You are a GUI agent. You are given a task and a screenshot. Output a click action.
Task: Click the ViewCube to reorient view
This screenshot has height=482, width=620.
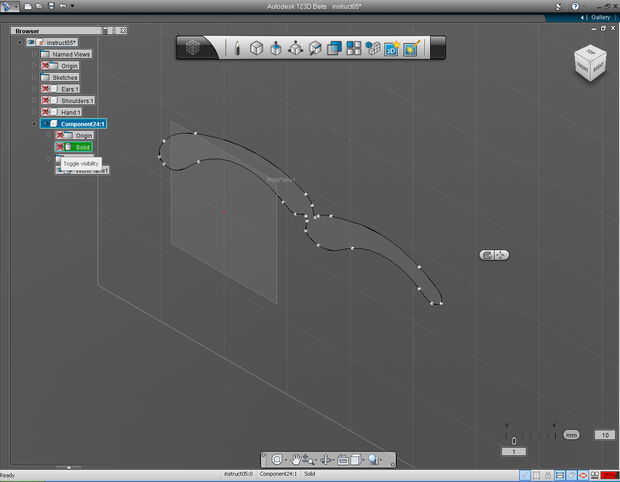(x=590, y=63)
